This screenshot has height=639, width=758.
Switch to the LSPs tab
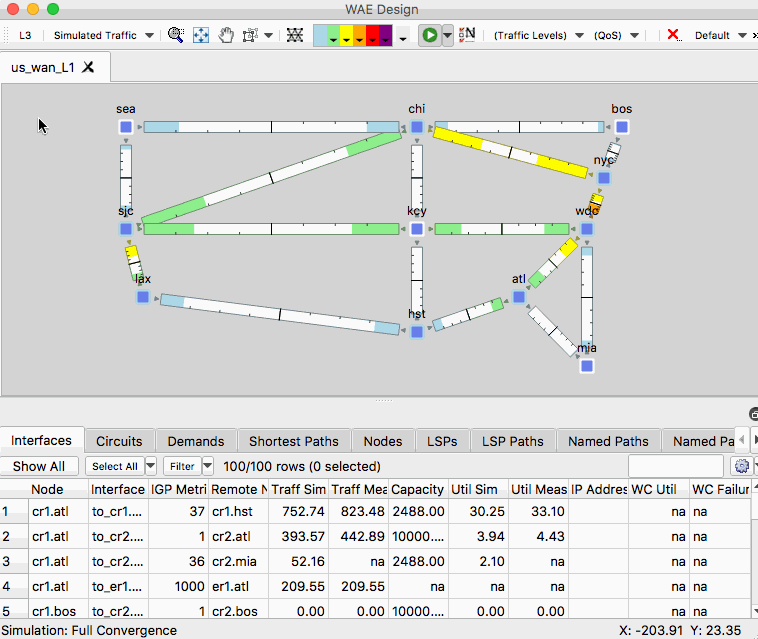442,441
